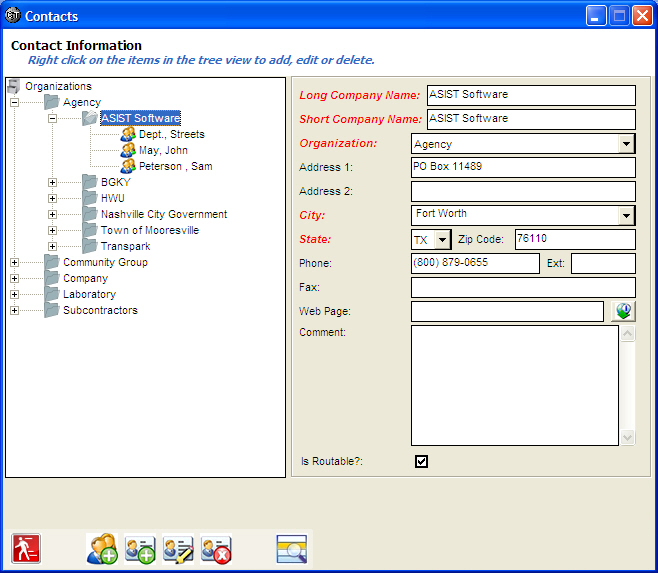
Task: Click the Agency folder icon
Action: point(52,102)
